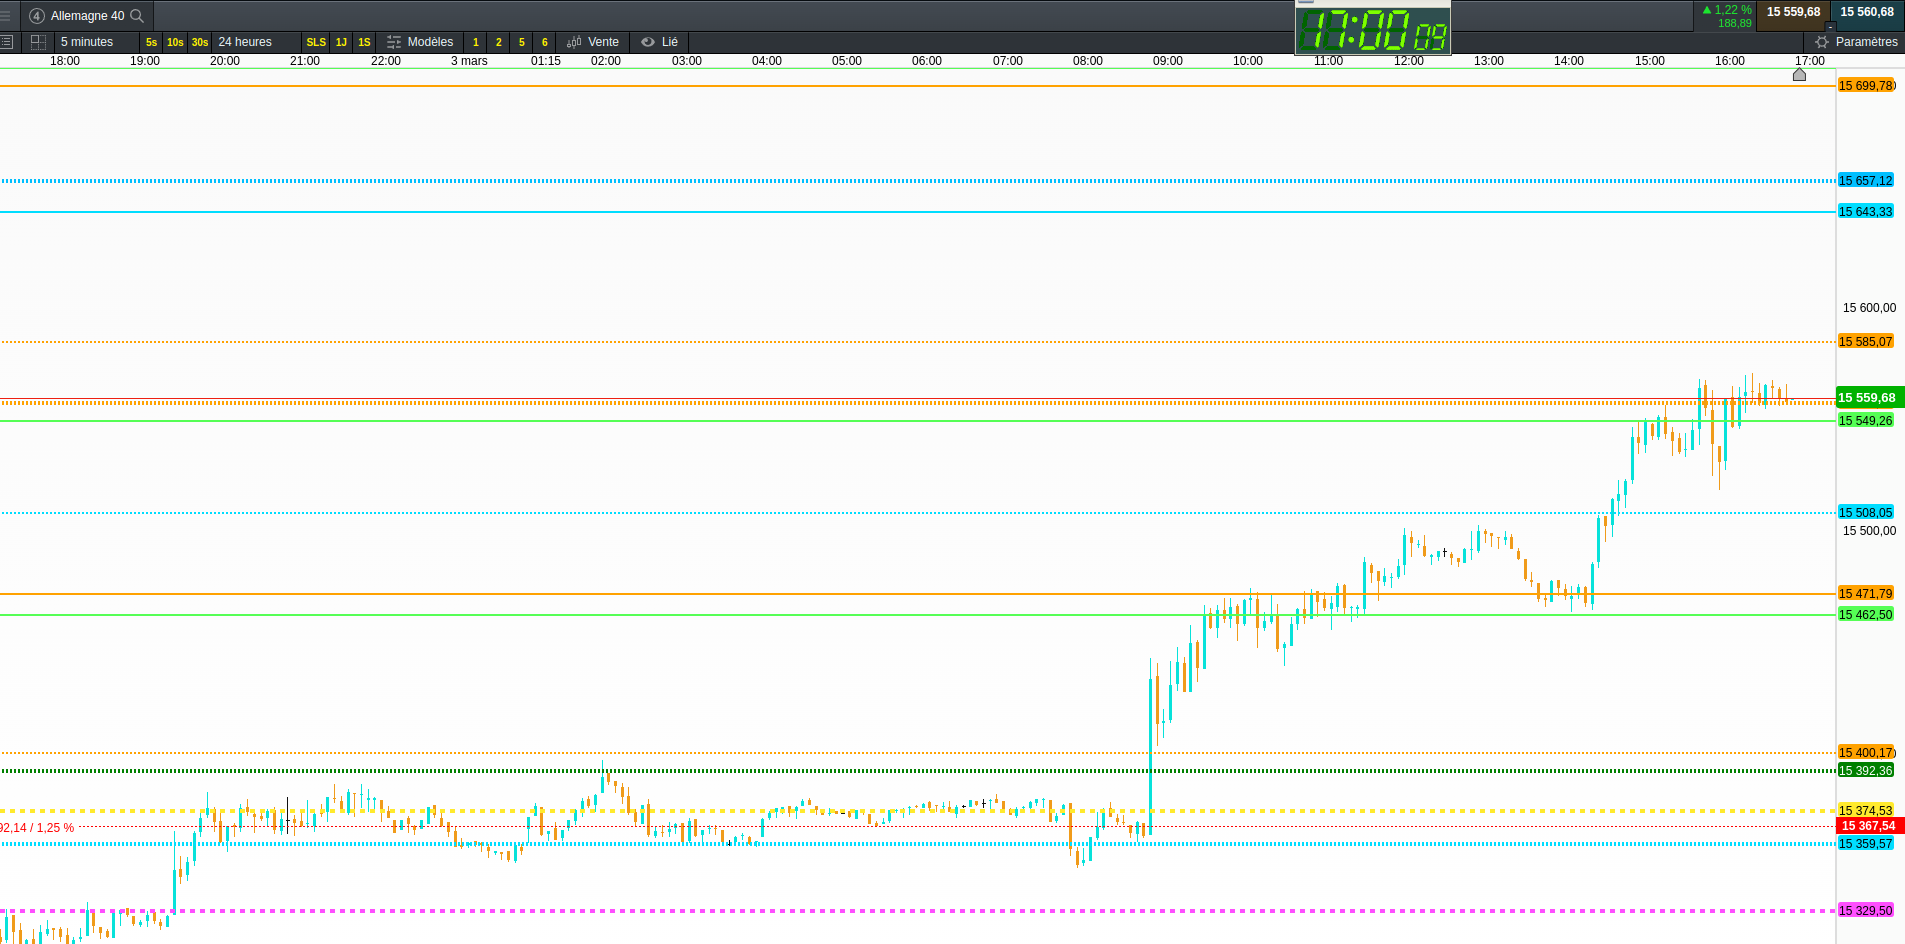Open the list panel icon on the toolbar
The height and width of the screenshot is (944, 1905).
[x=6, y=42]
